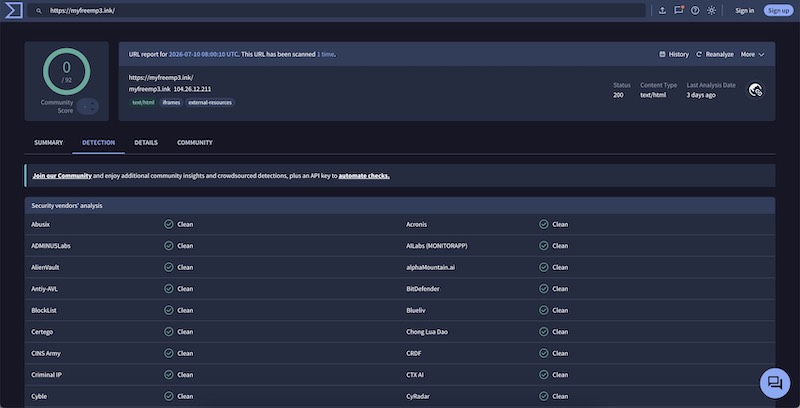800x408 pixels.
Task: Open the History button
Action: (x=674, y=54)
